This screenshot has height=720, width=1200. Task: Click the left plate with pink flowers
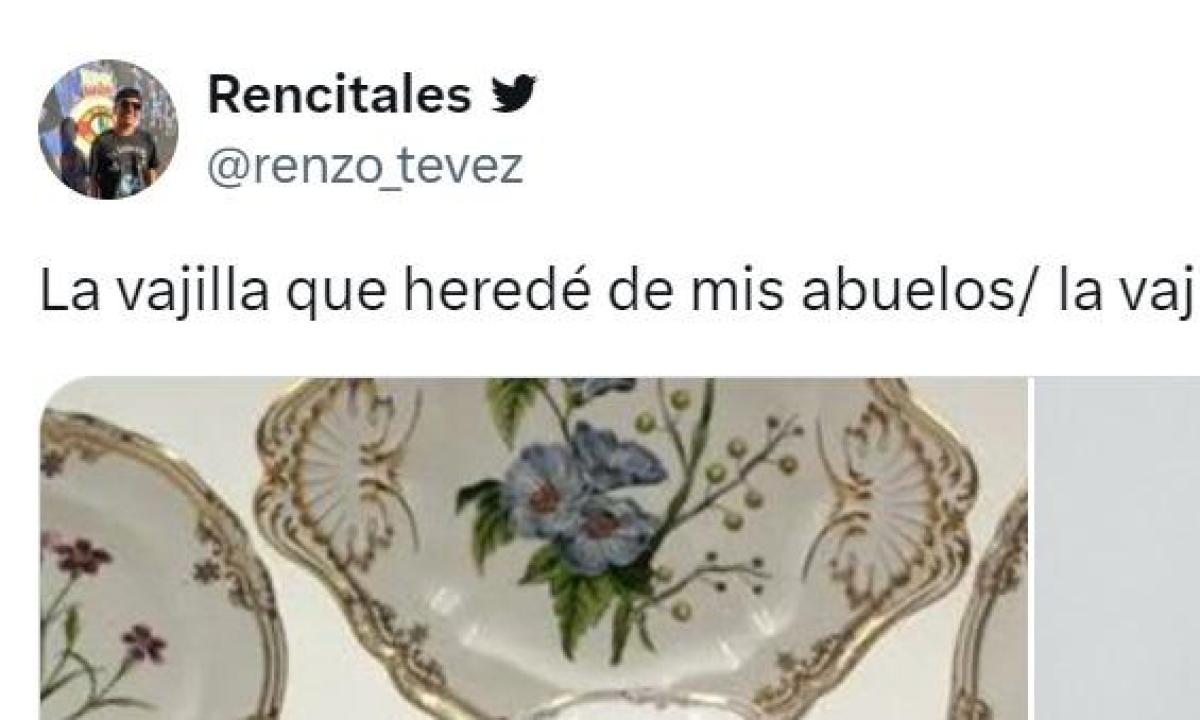(x=150, y=570)
